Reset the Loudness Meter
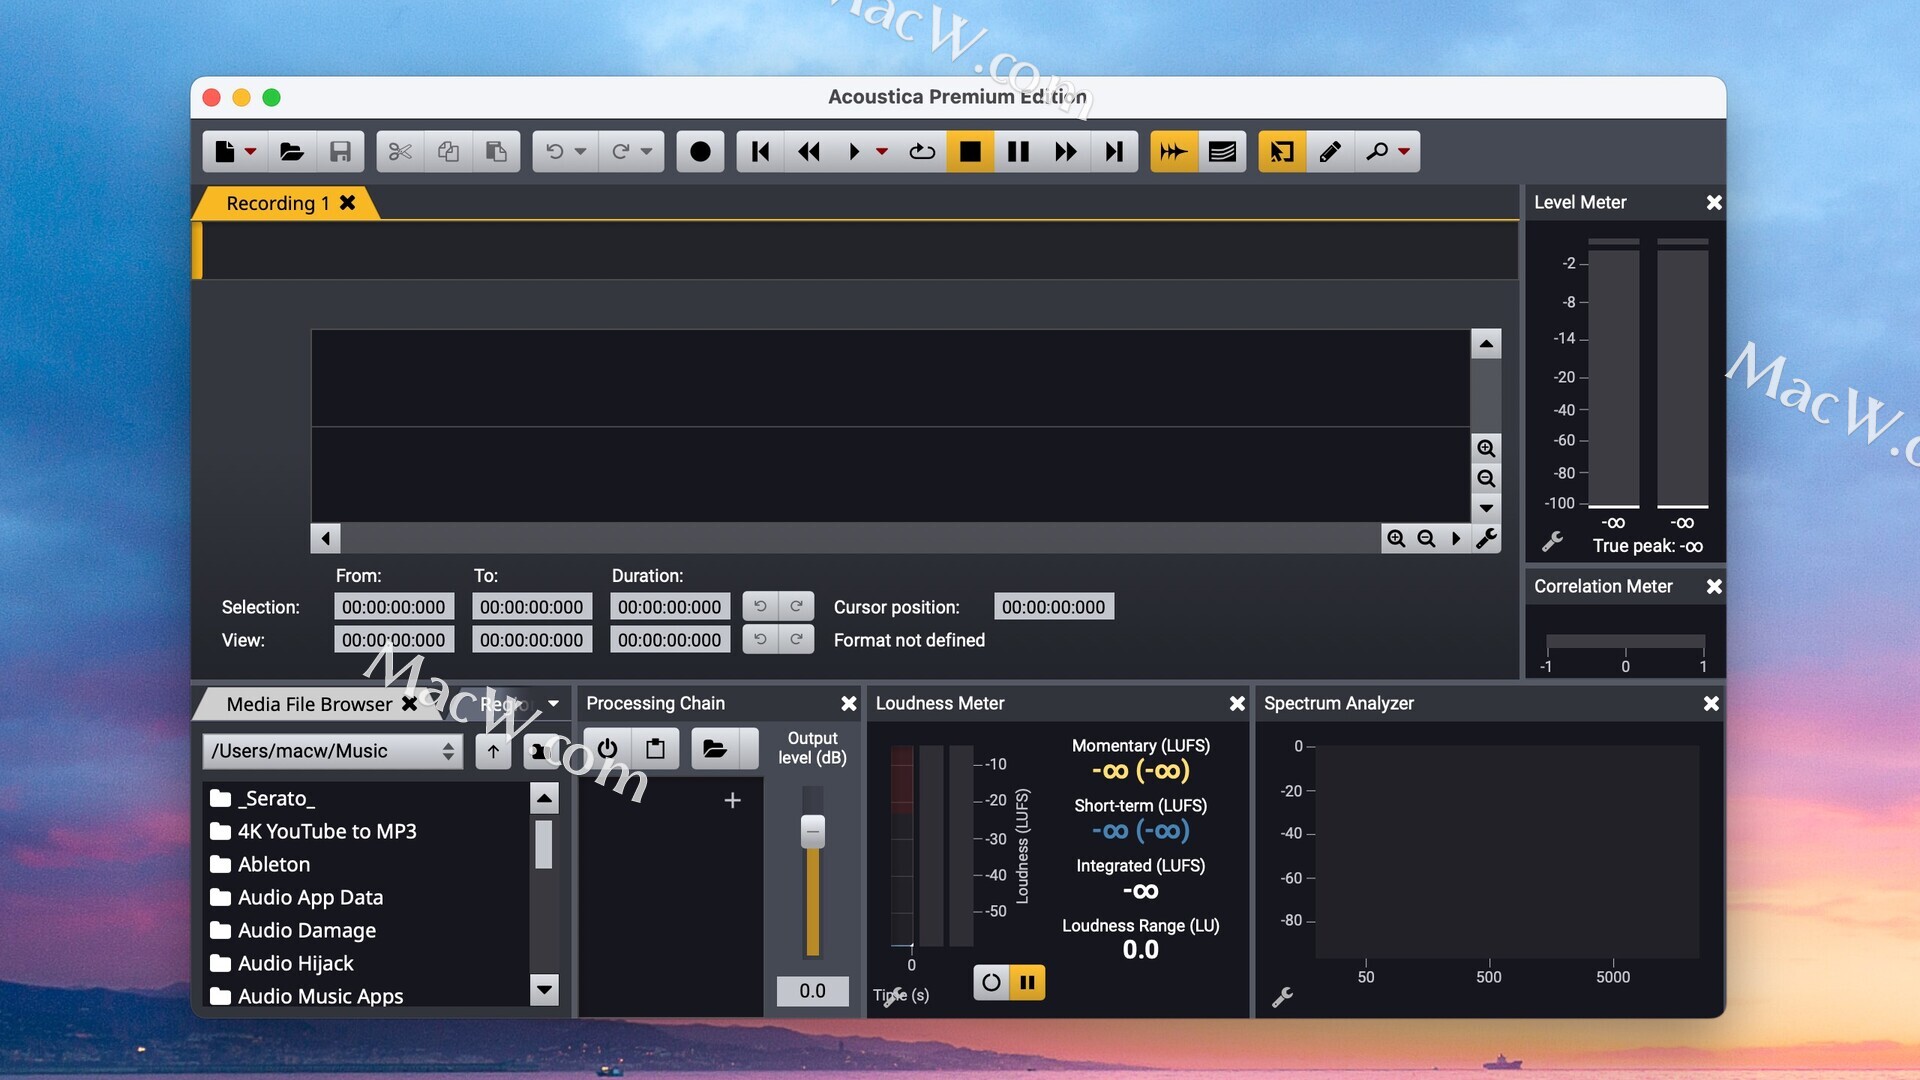 (991, 982)
